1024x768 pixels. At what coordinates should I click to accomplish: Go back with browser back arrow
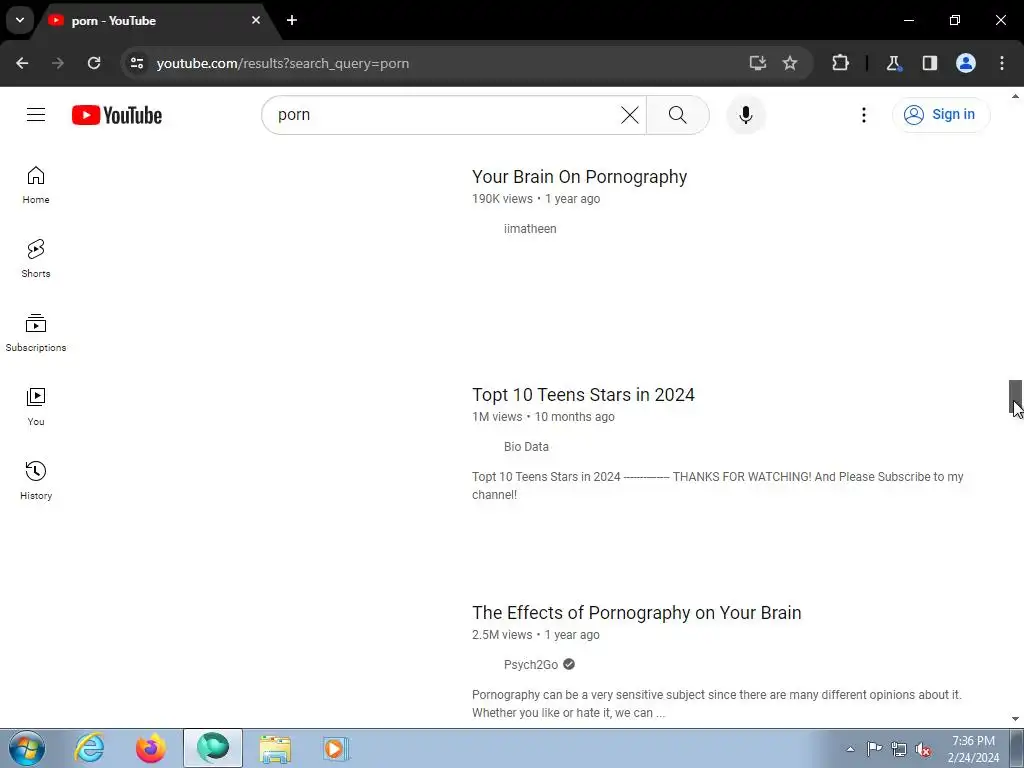pyautogui.click(x=22, y=63)
